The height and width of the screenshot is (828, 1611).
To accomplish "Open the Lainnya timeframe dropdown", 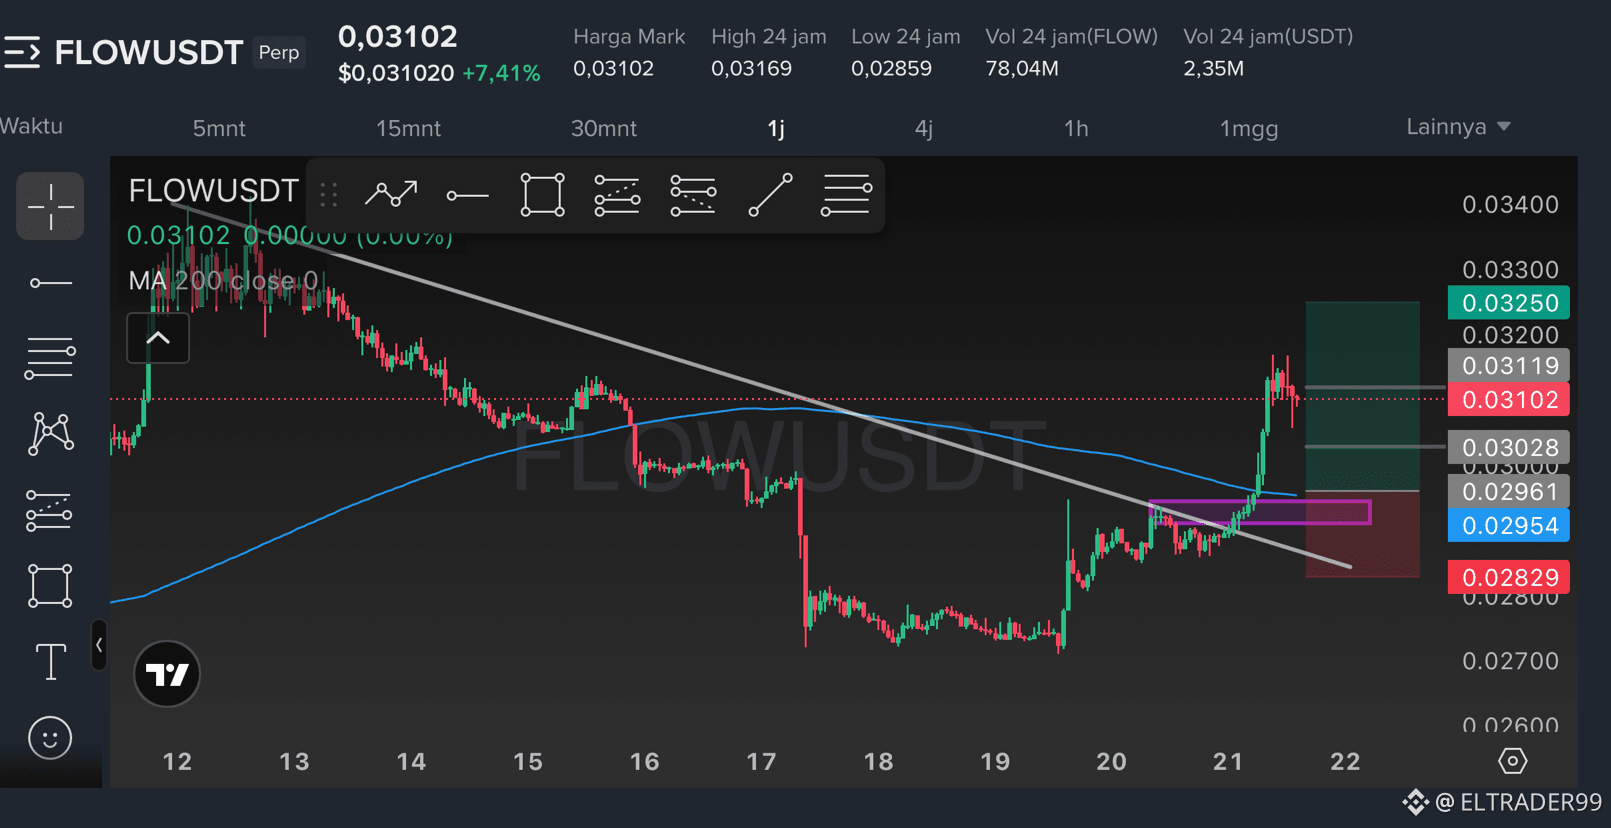I will [x=1458, y=127].
